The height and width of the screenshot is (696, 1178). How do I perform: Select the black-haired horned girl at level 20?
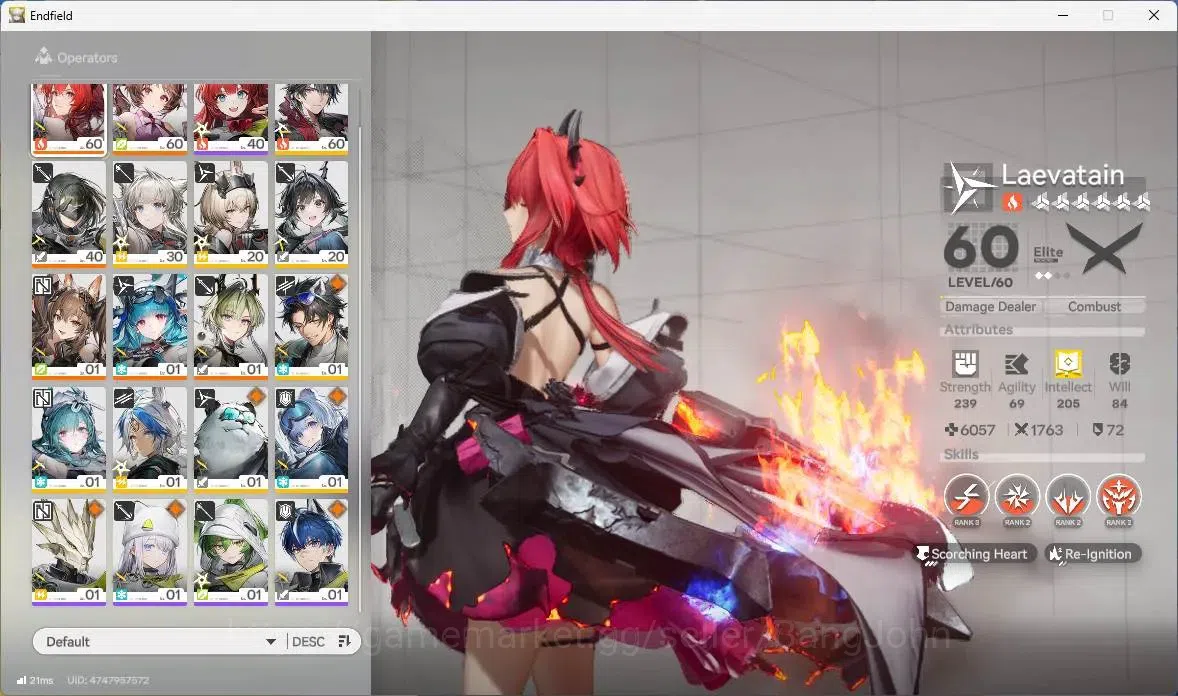[312, 214]
